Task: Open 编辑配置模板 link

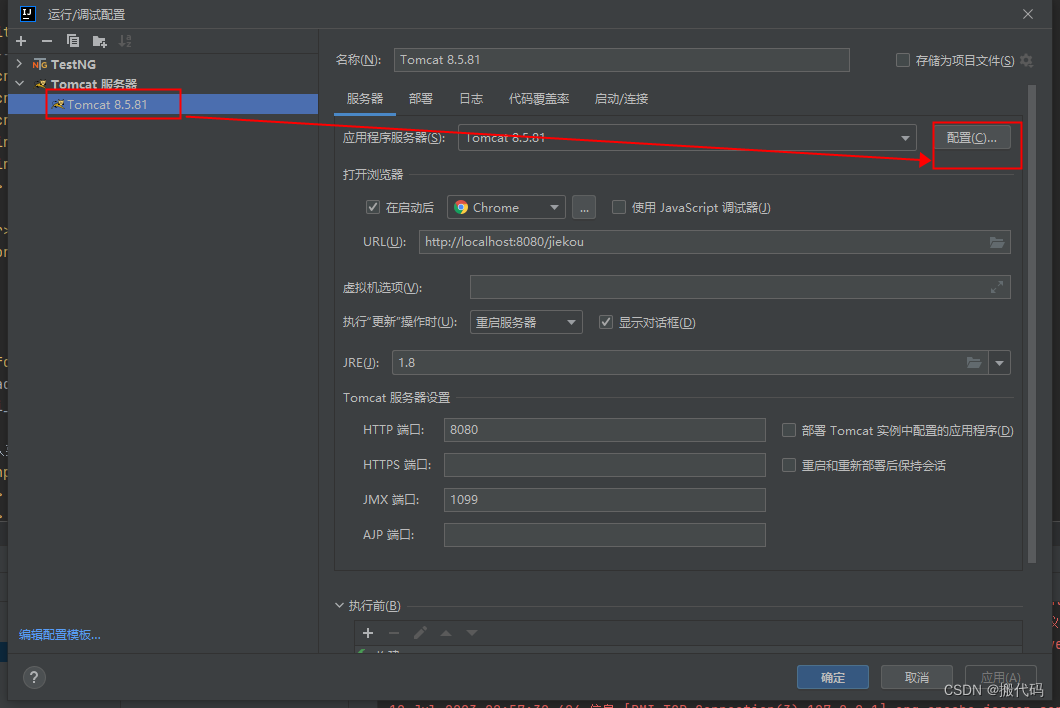Action: pos(59,634)
